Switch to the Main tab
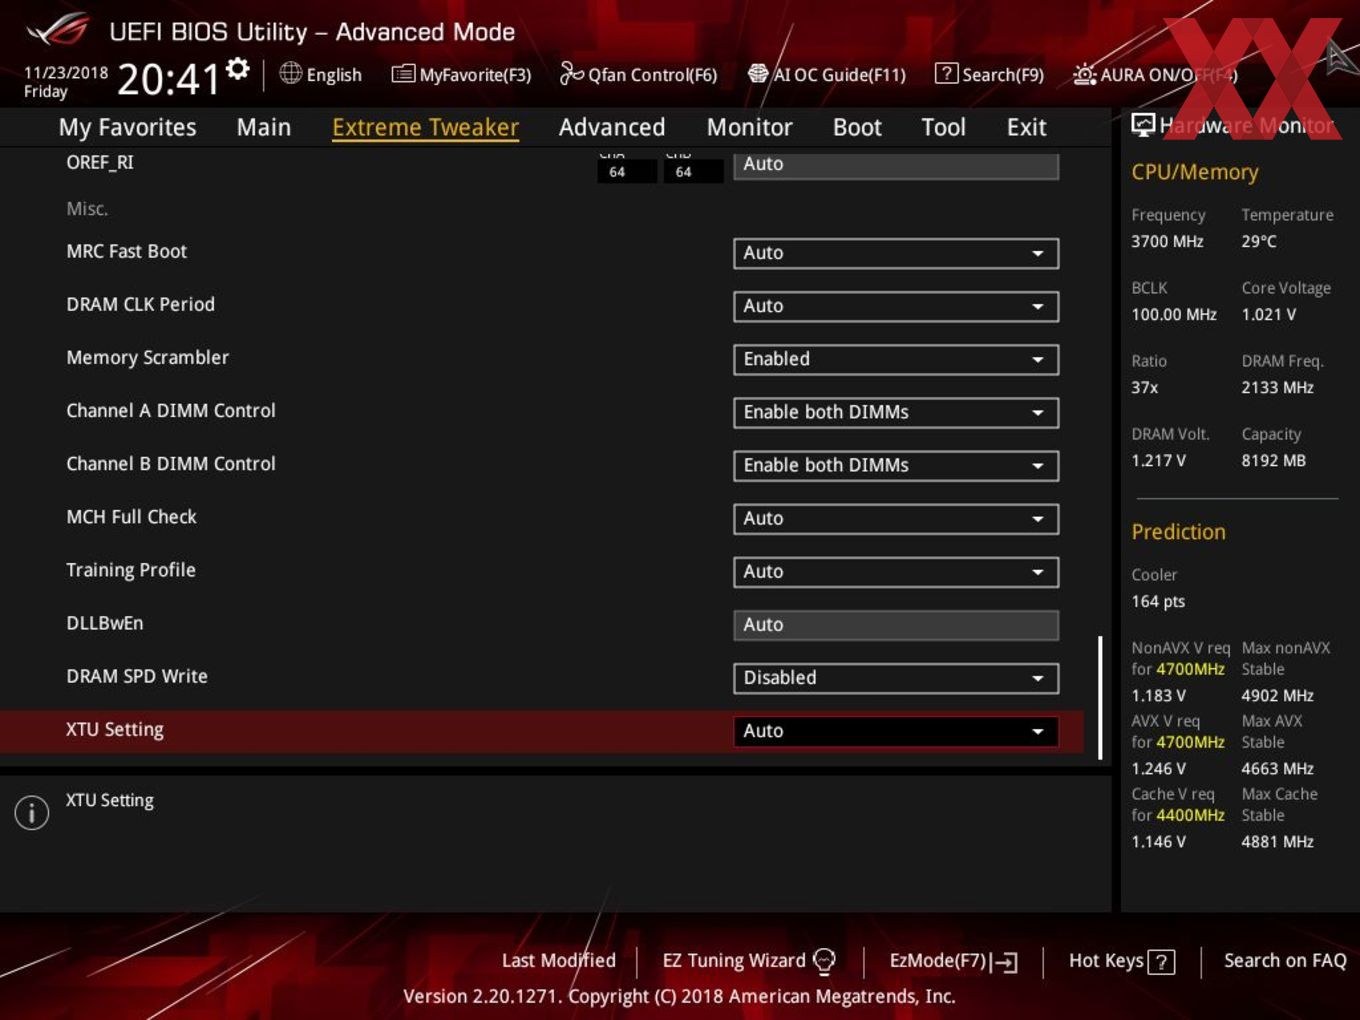 (x=264, y=127)
